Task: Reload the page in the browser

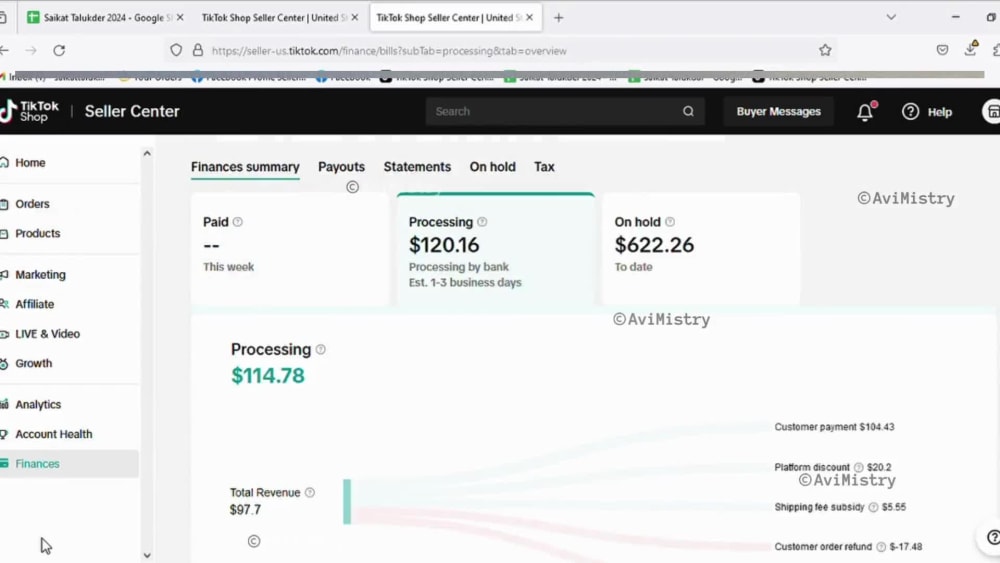Action: (x=59, y=50)
